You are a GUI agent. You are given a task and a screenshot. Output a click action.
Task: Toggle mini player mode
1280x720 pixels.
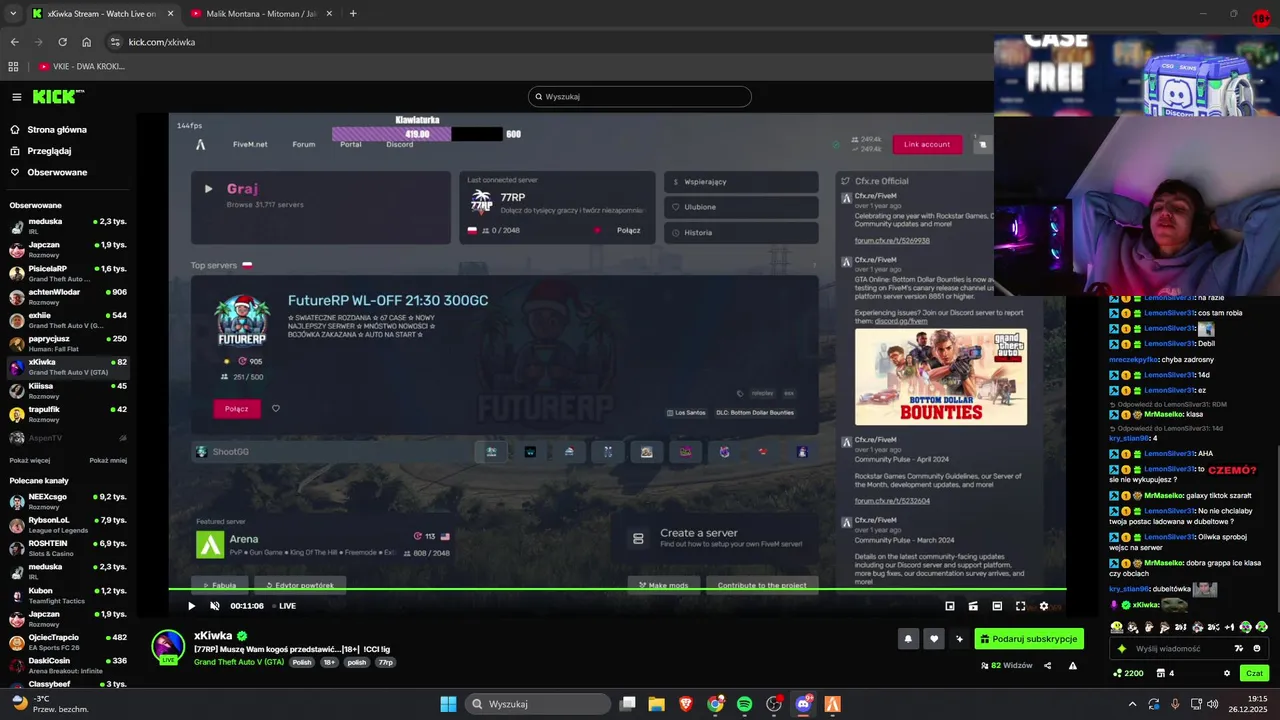[950, 606]
